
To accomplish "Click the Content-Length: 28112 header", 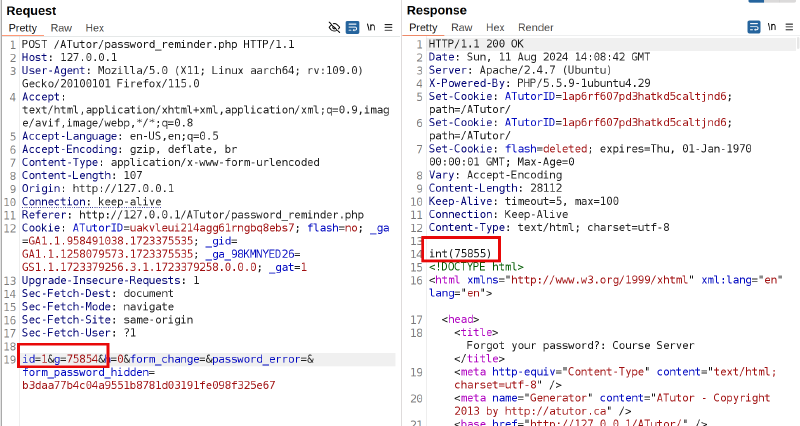I will (x=495, y=188).
